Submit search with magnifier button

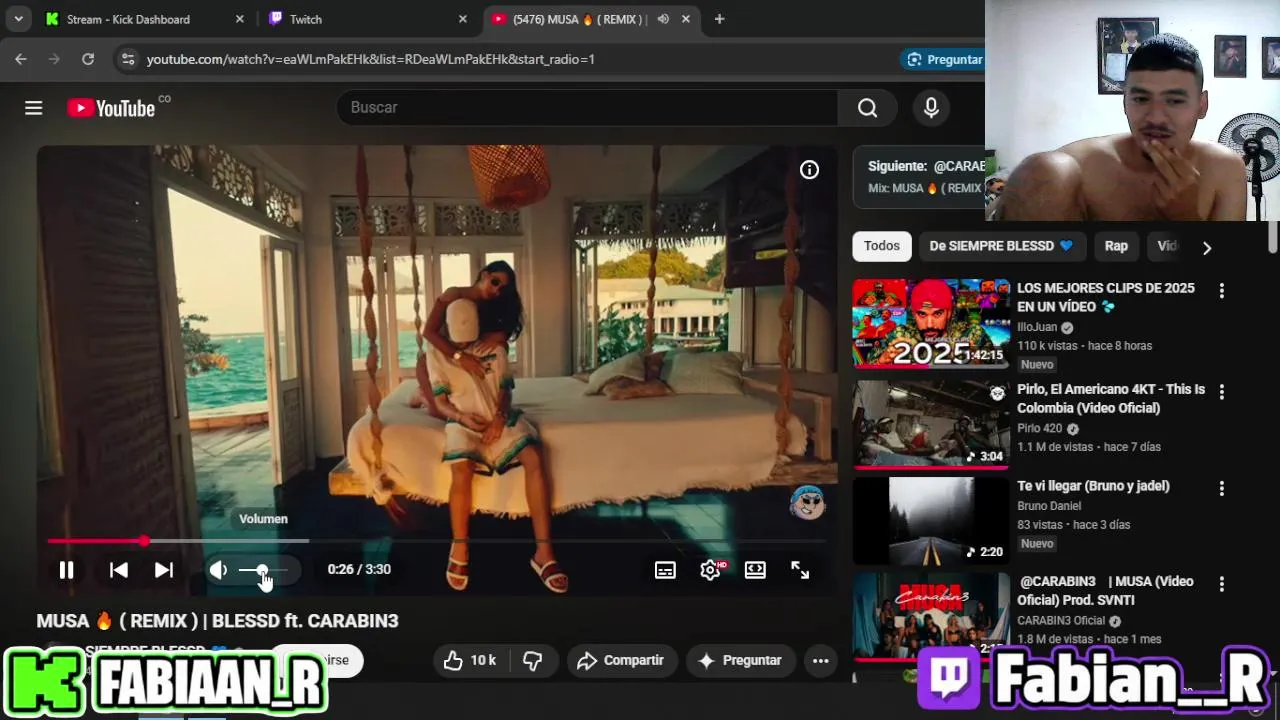pos(867,107)
